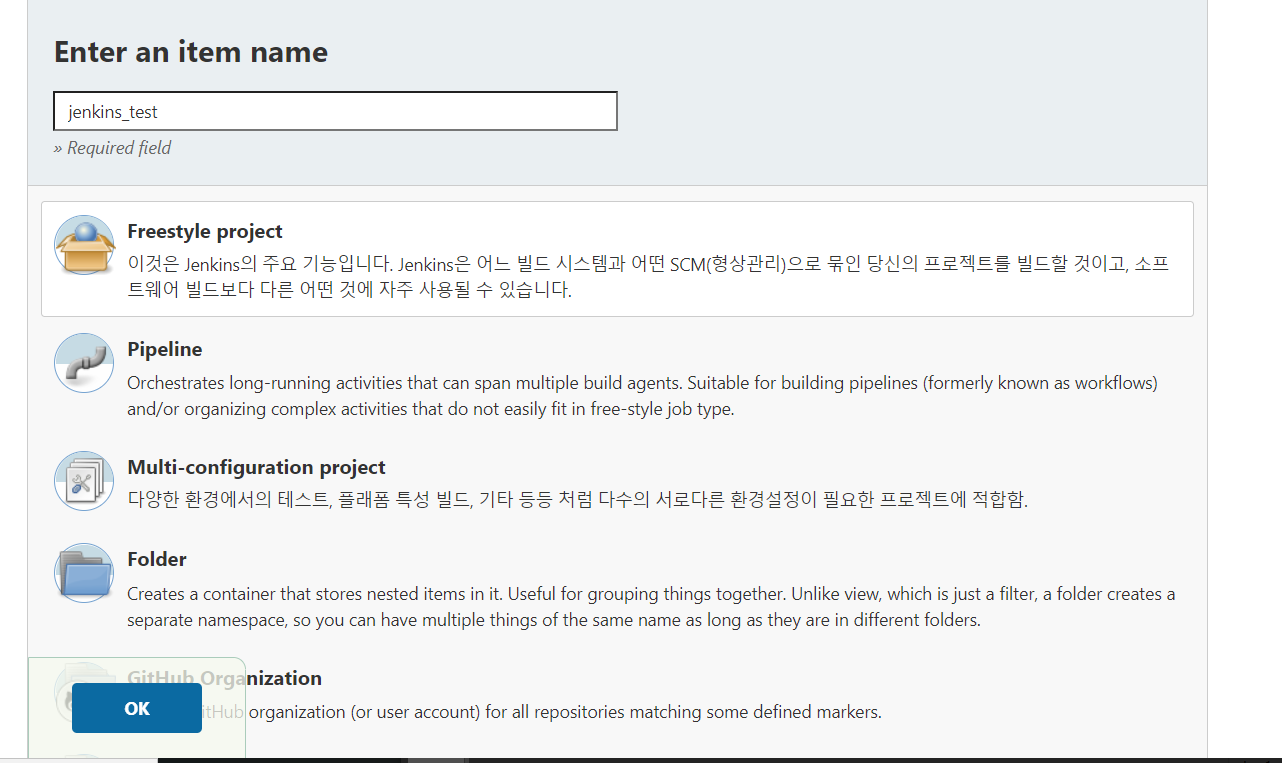Select the Folder item icon
Viewport: 1282px width, 763px height.
click(84, 573)
